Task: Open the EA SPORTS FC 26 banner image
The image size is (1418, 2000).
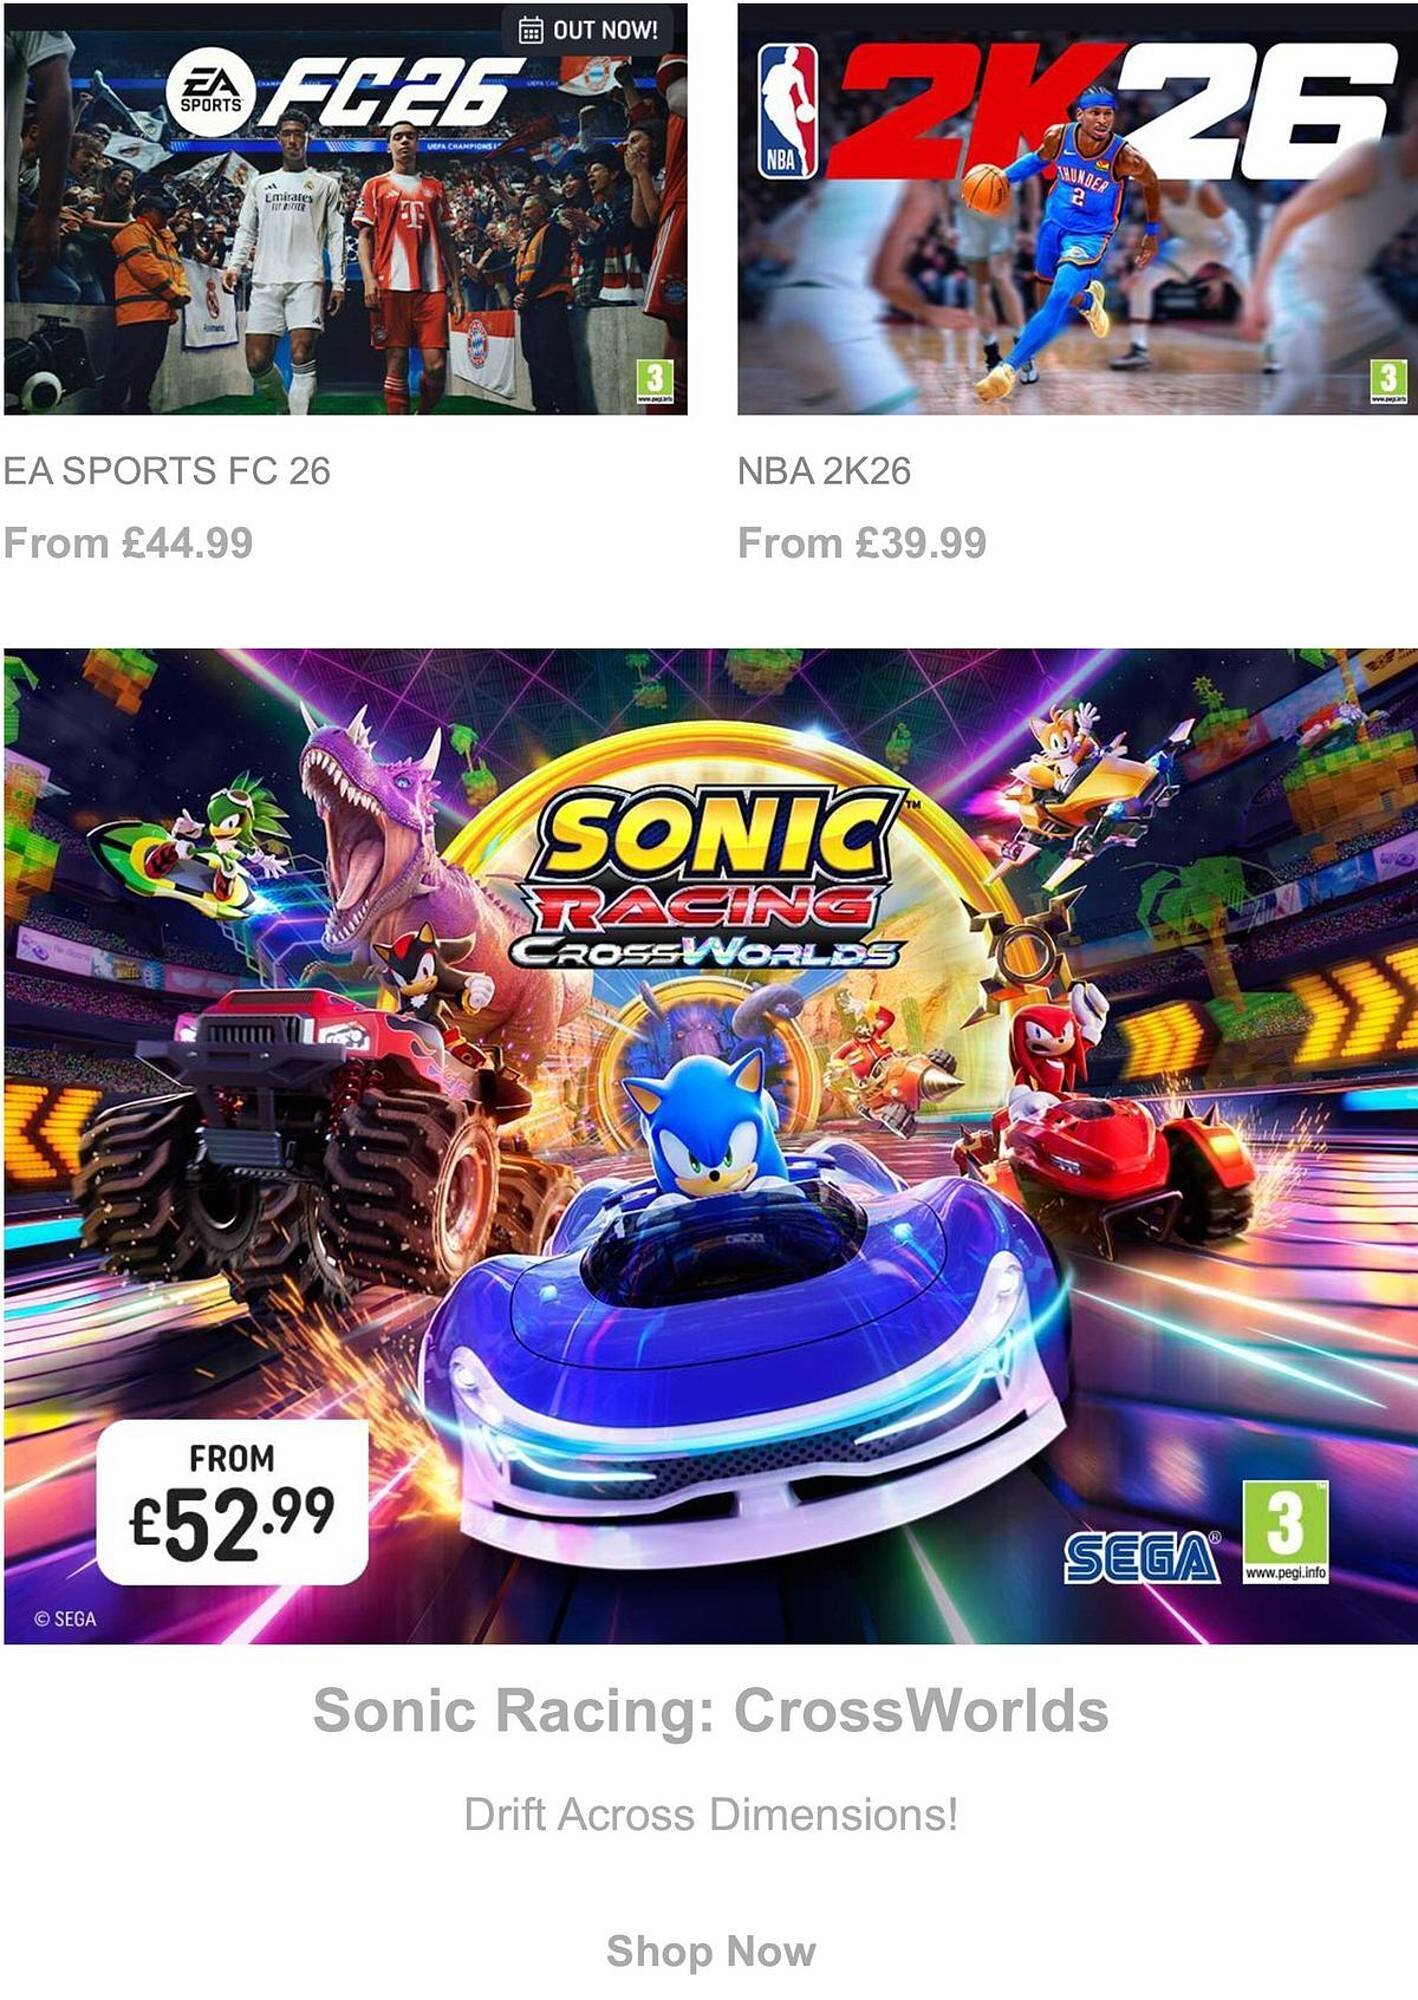Action: (345, 209)
